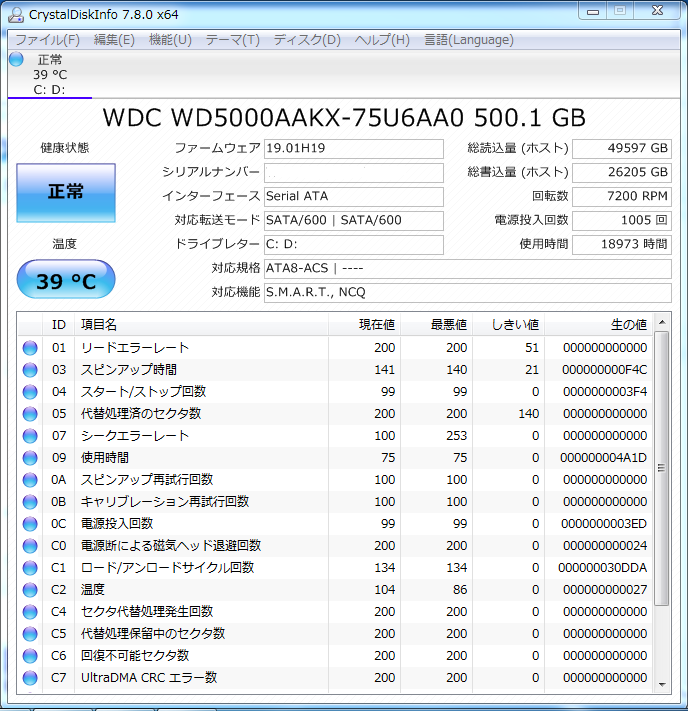Click status orb for row 07 シークエラーレート
The width and height of the screenshot is (688, 711).
[x=30, y=436]
